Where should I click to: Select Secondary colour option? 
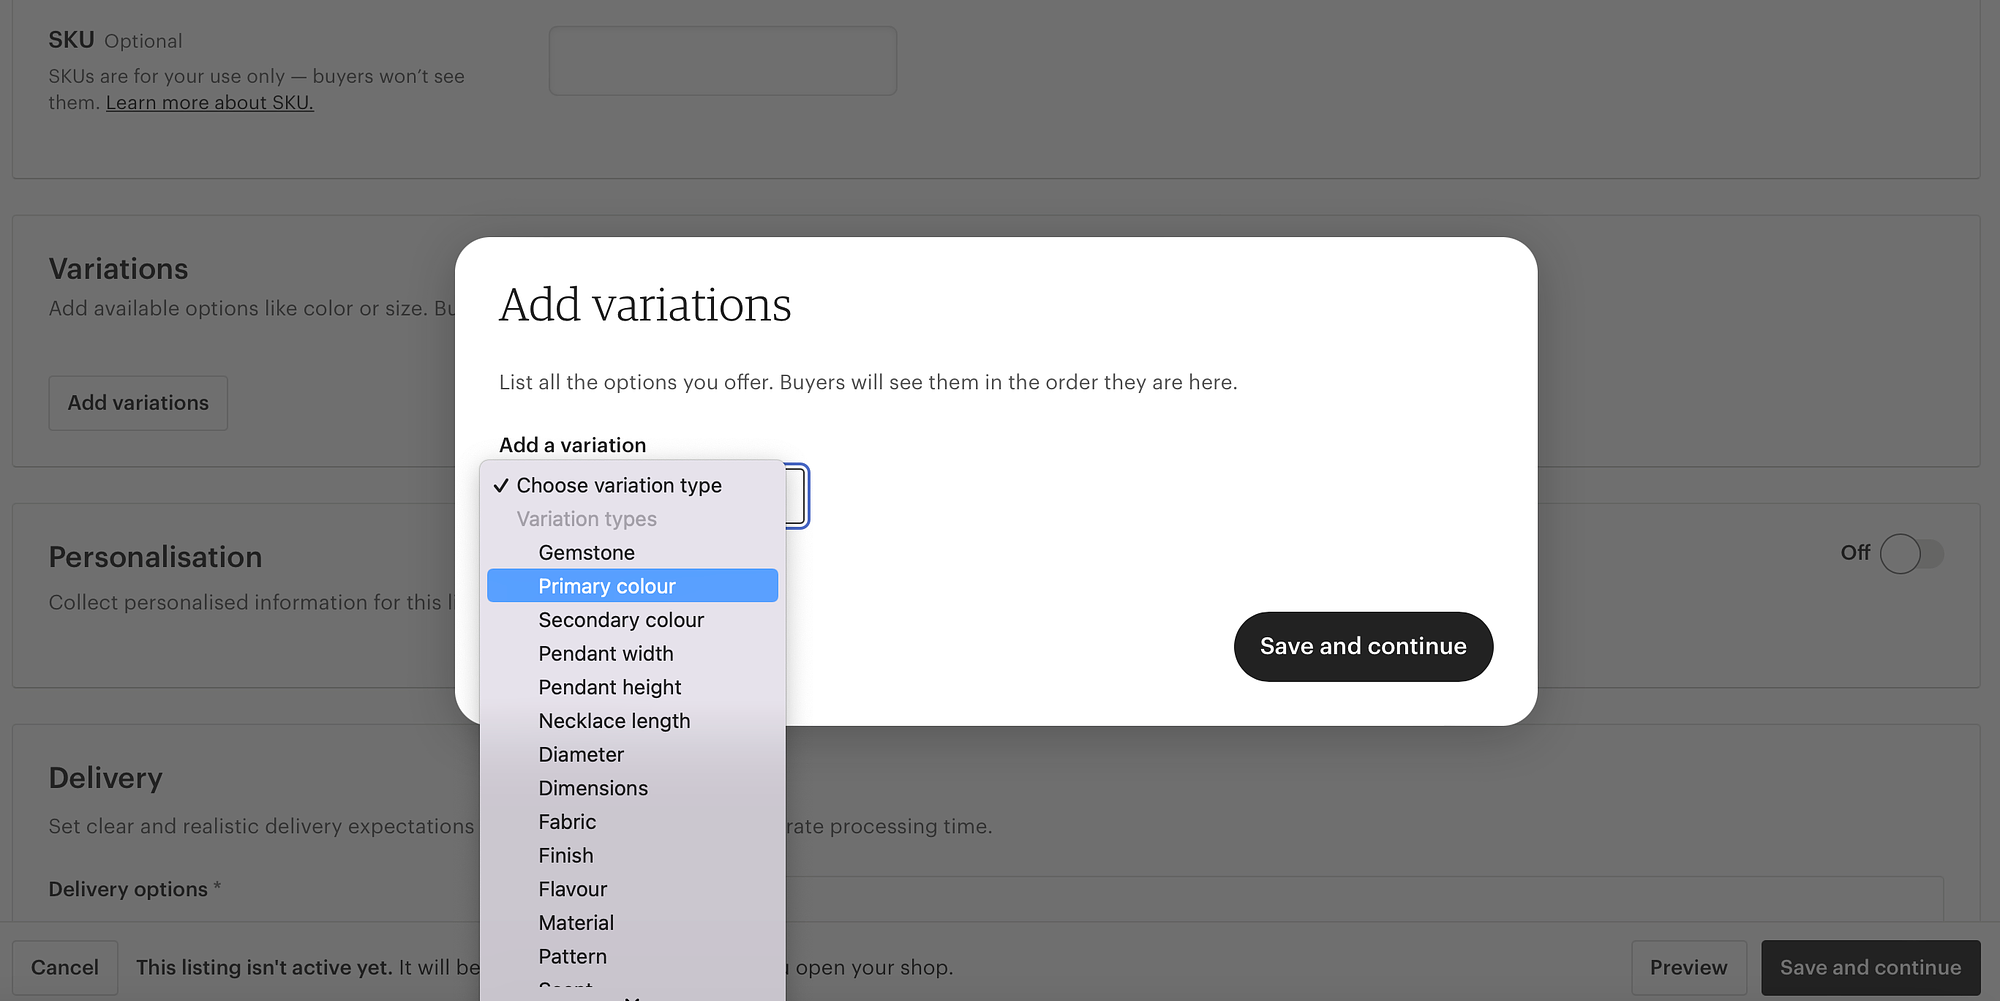(632, 620)
